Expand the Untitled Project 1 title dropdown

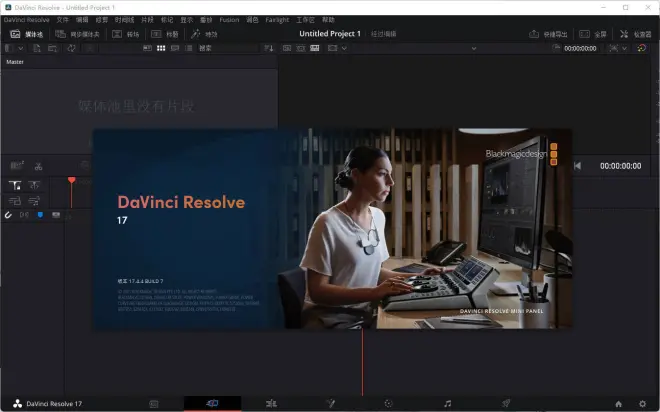(x=331, y=34)
